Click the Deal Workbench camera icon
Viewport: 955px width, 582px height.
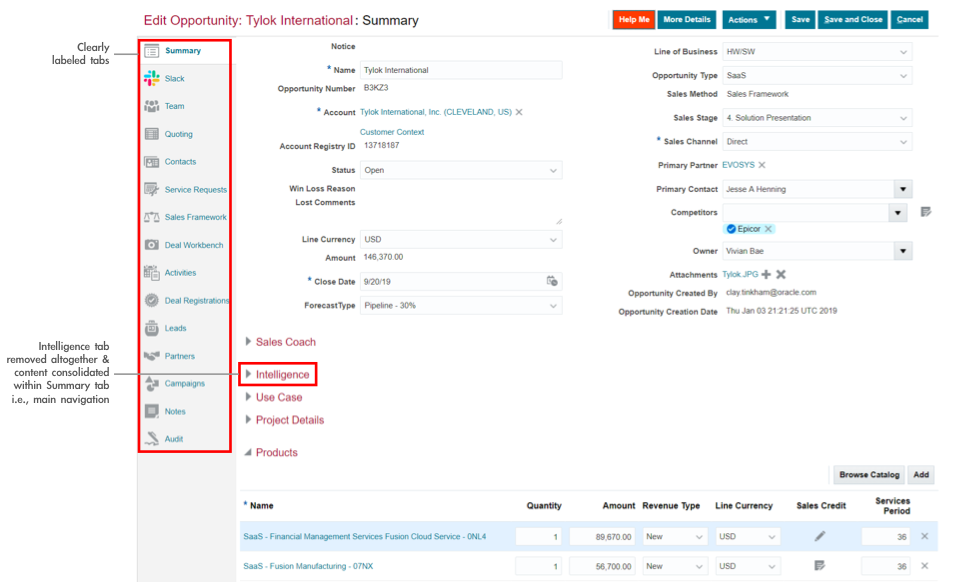[x=152, y=245]
